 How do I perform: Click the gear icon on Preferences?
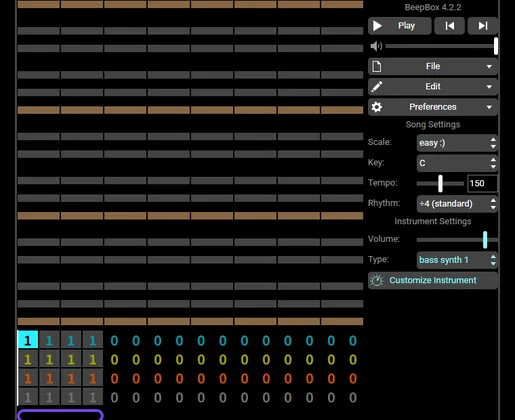(377, 107)
